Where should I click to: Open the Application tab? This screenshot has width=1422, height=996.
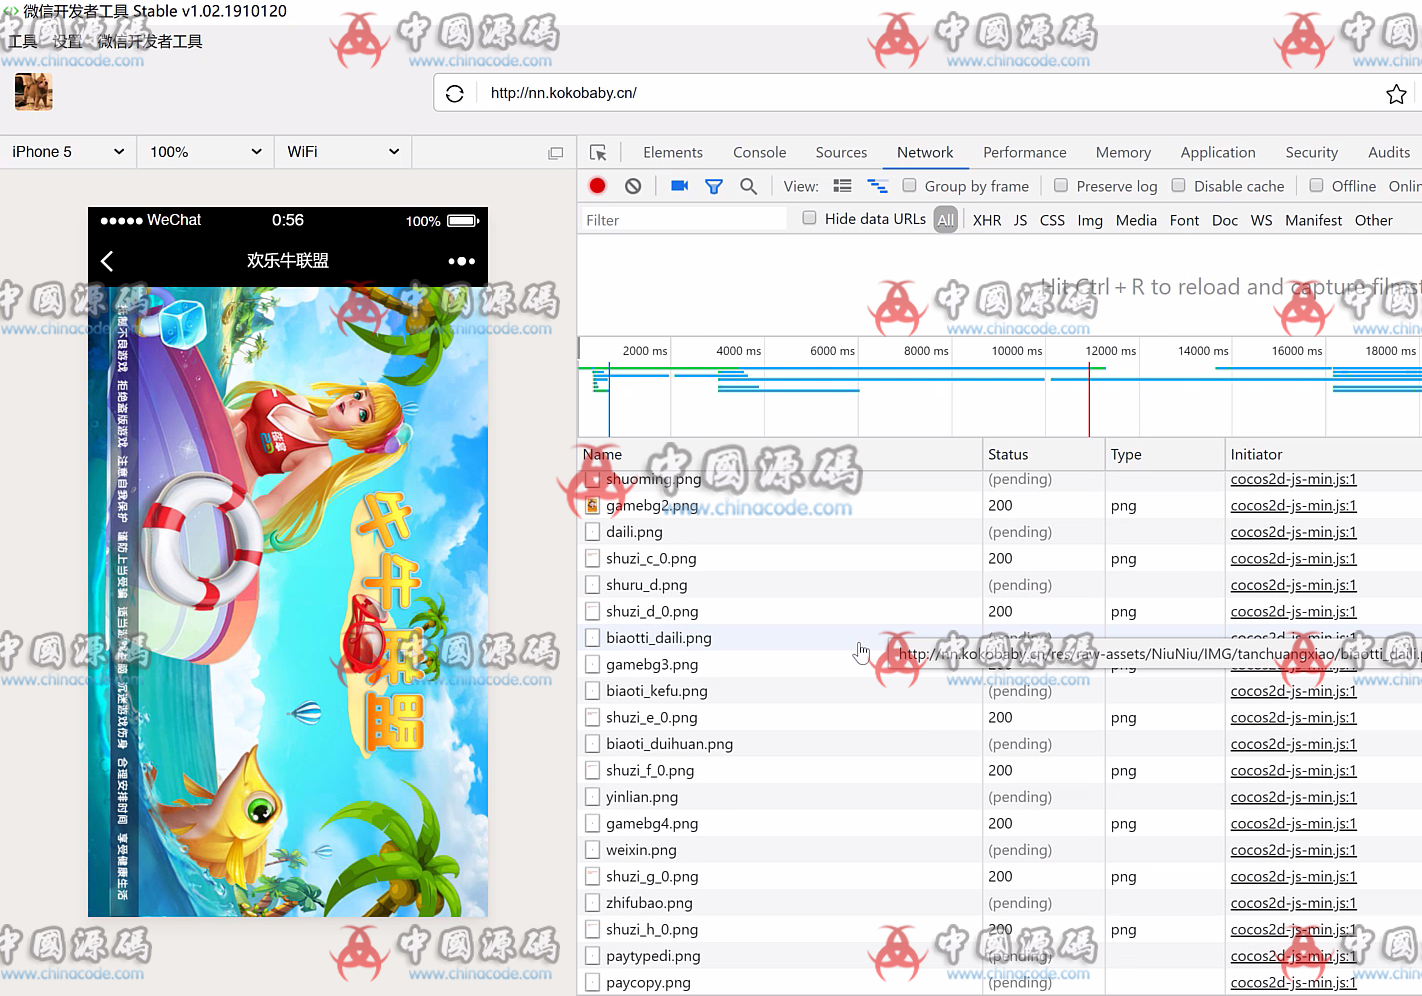(x=1218, y=153)
